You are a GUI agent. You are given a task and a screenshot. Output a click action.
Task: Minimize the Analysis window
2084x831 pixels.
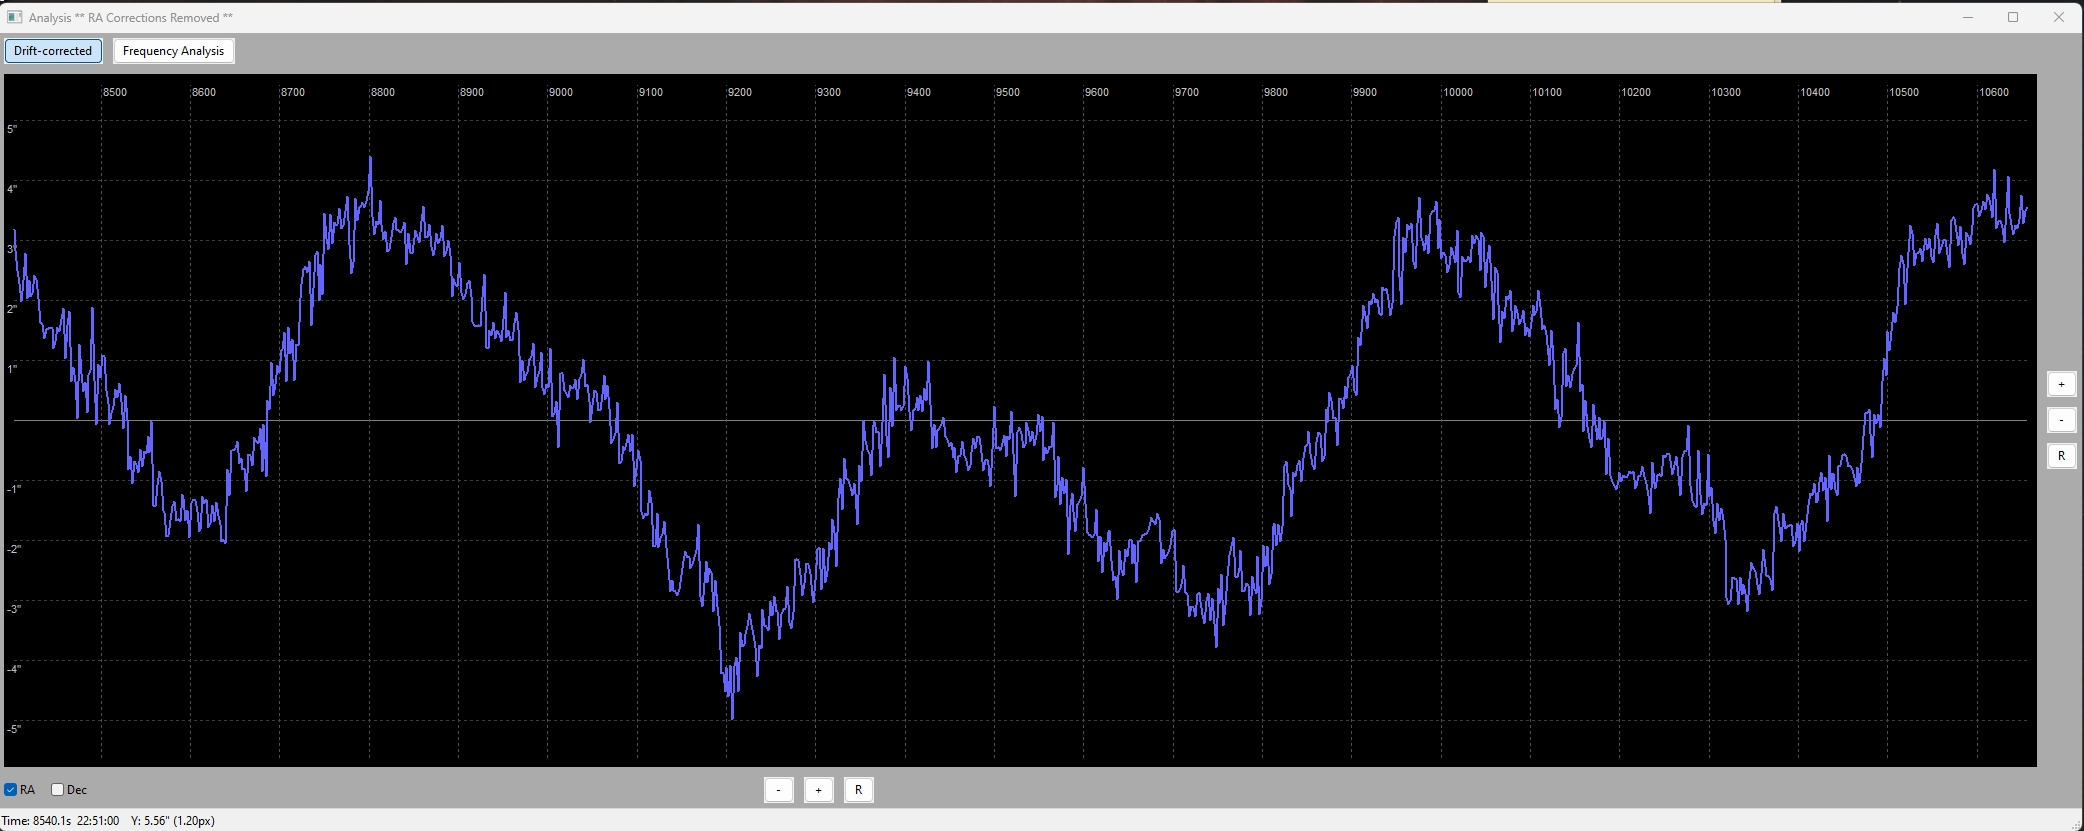(x=1968, y=17)
